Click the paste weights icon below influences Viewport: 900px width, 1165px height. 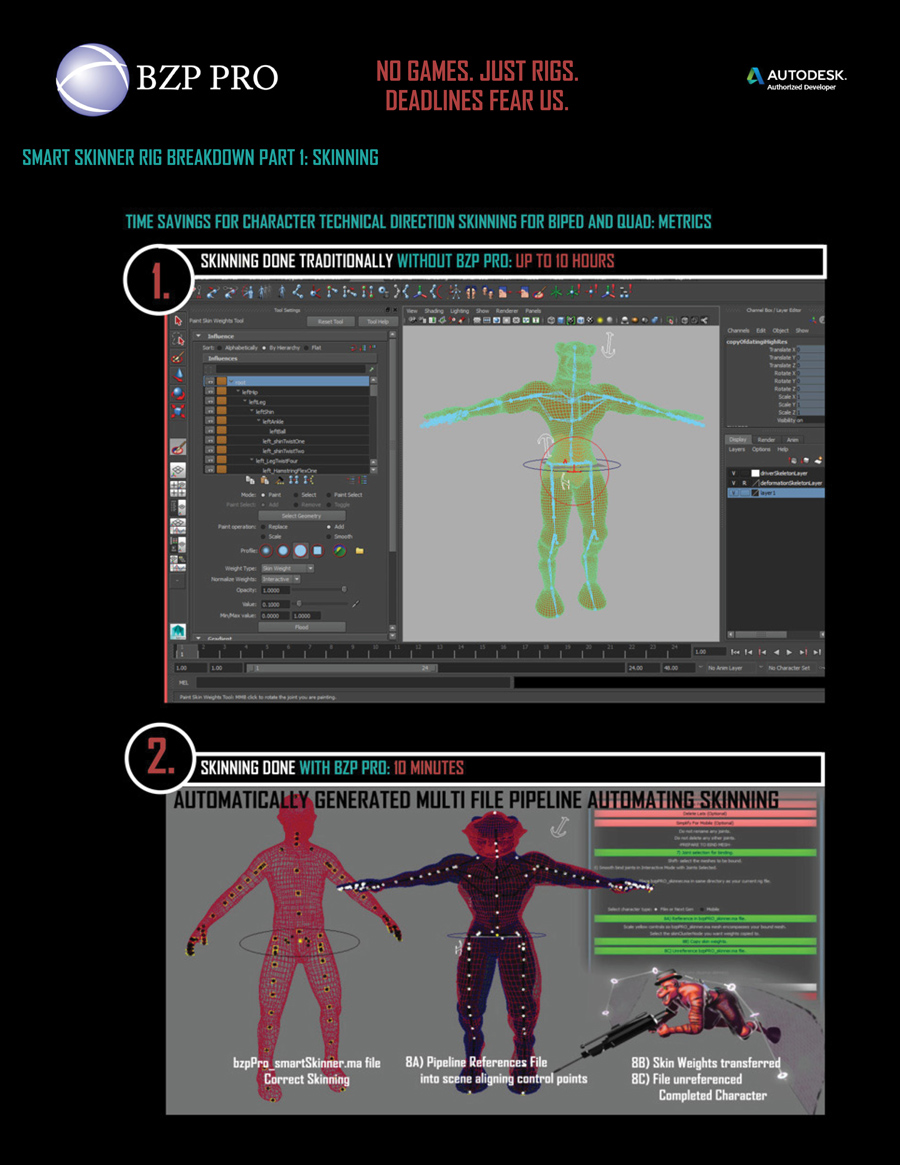(x=265, y=481)
